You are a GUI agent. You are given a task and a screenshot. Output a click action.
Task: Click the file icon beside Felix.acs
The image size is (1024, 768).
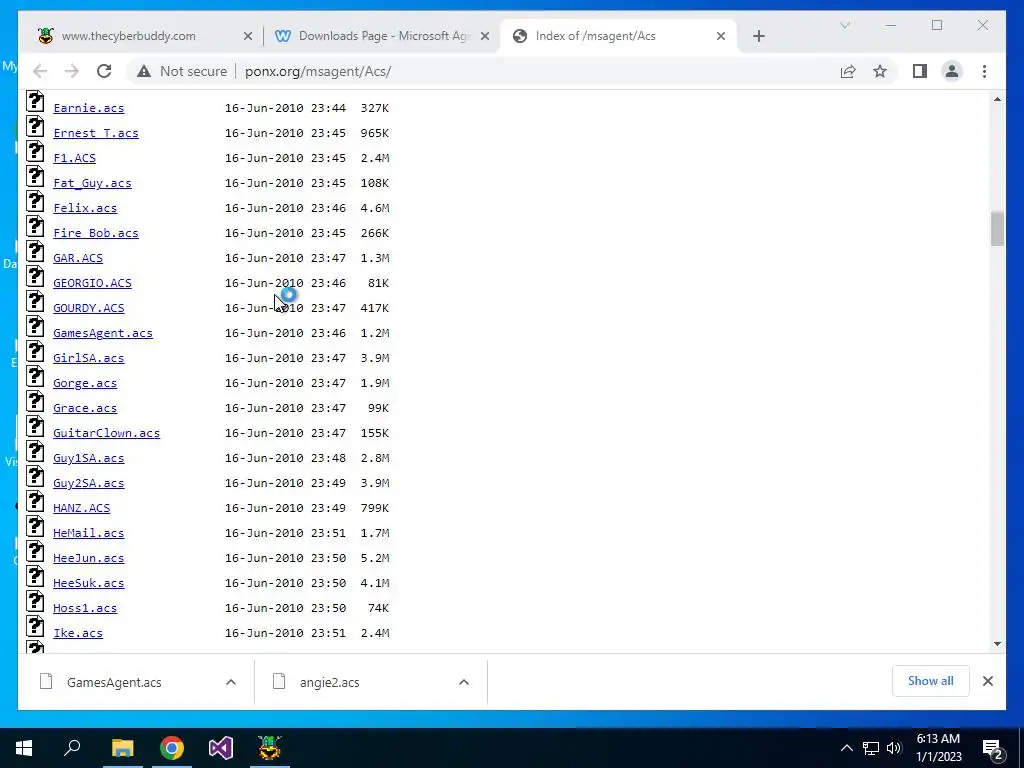point(35,201)
